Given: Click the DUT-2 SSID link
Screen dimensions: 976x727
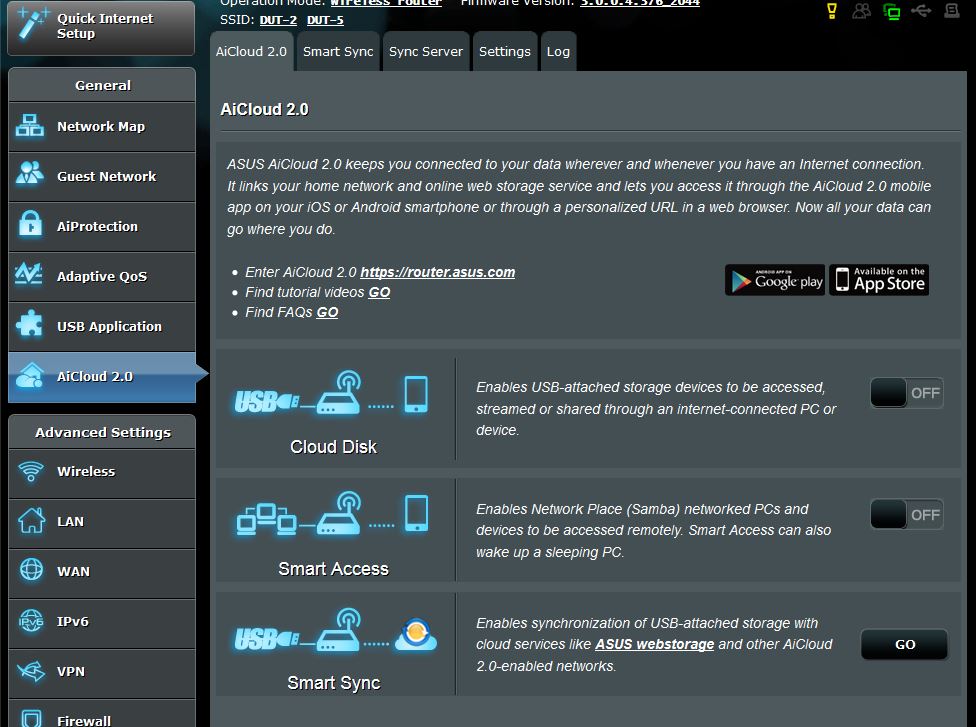Looking at the screenshot, I should tap(278, 20).
